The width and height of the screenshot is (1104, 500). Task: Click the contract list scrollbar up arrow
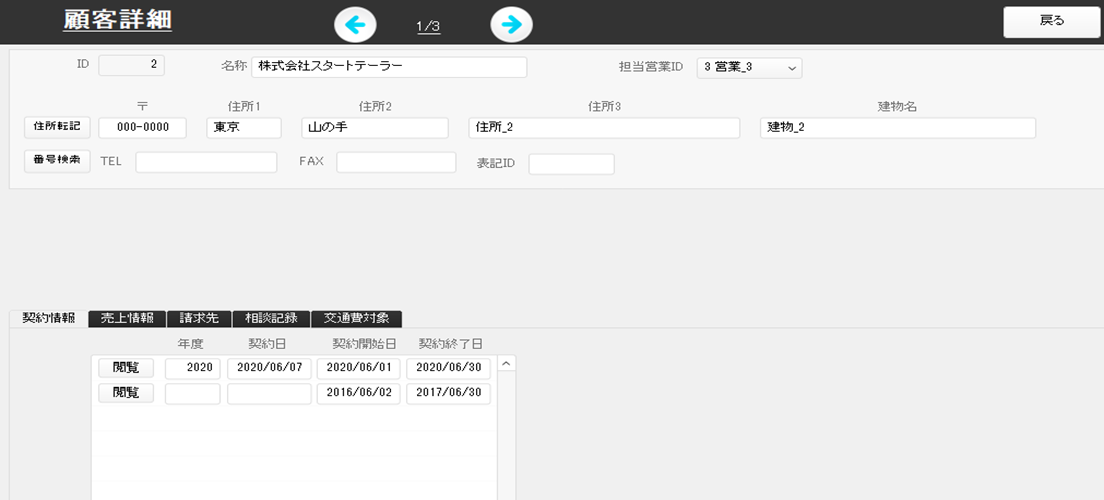point(506,364)
